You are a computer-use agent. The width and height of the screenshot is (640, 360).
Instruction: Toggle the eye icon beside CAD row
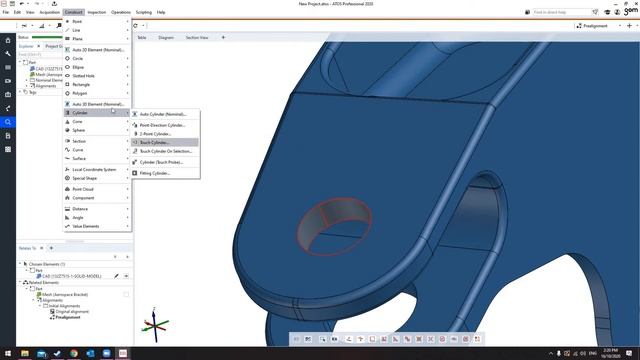(126, 276)
